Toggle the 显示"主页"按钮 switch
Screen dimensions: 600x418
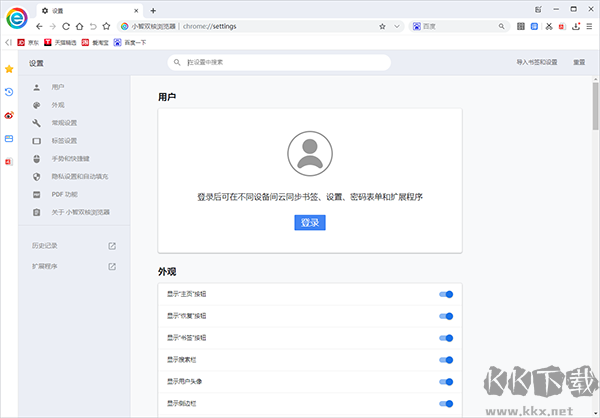coord(446,294)
